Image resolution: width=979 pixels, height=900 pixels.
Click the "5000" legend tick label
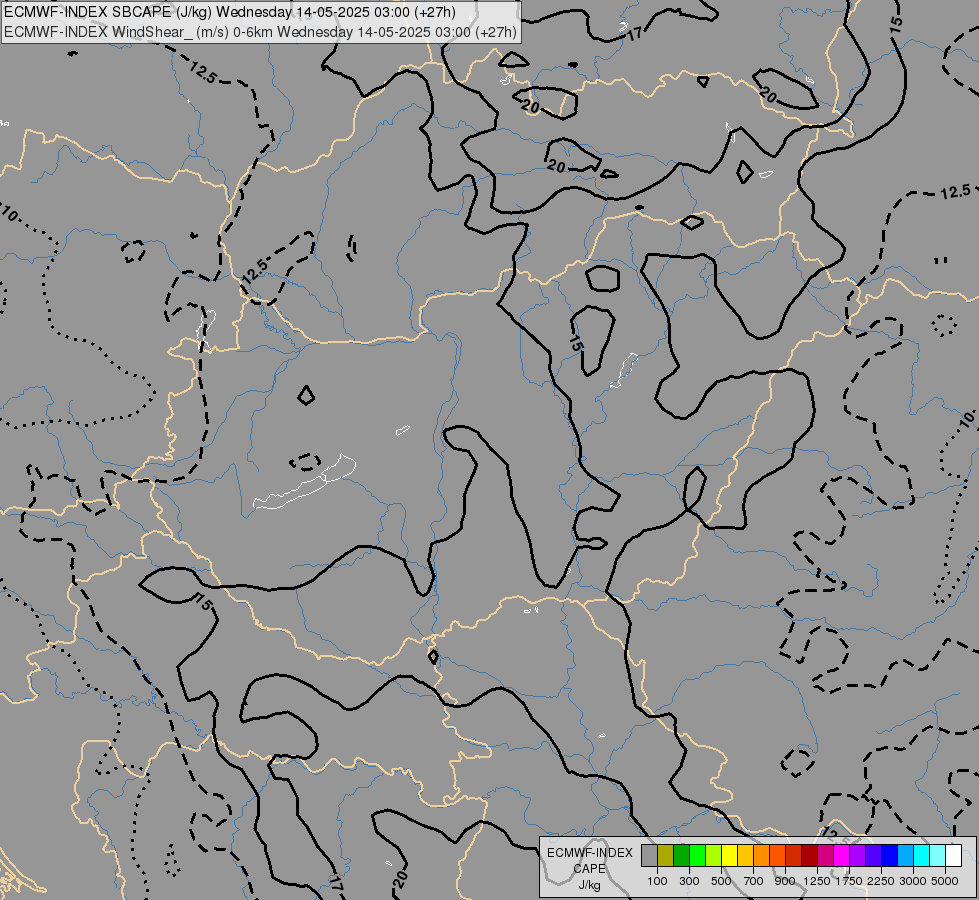click(x=945, y=881)
